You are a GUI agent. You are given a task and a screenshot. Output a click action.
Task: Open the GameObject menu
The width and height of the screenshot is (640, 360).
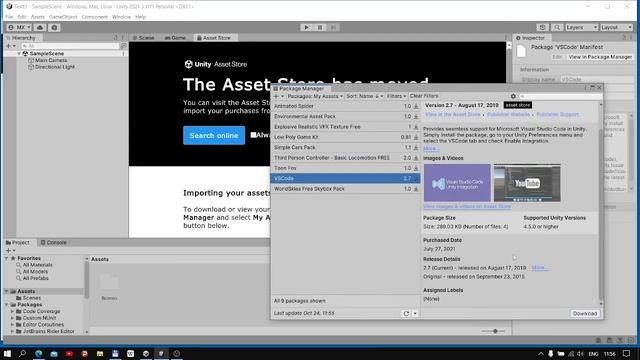click(x=63, y=17)
